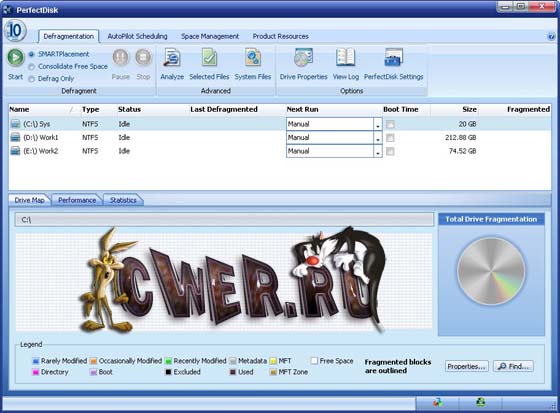This screenshot has height=413, width=560.
Task: Click the Analyze drive icon
Action: point(172,58)
